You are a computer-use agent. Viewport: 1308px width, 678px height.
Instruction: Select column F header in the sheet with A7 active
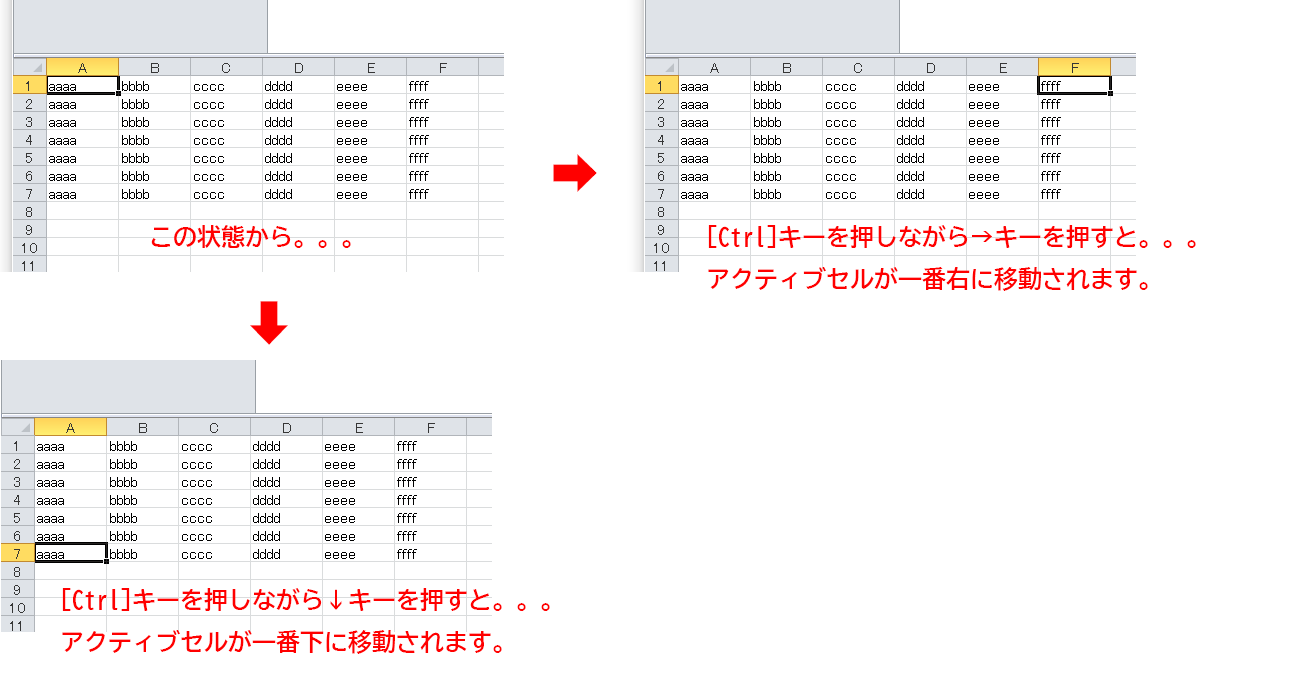[x=430, y=427]
